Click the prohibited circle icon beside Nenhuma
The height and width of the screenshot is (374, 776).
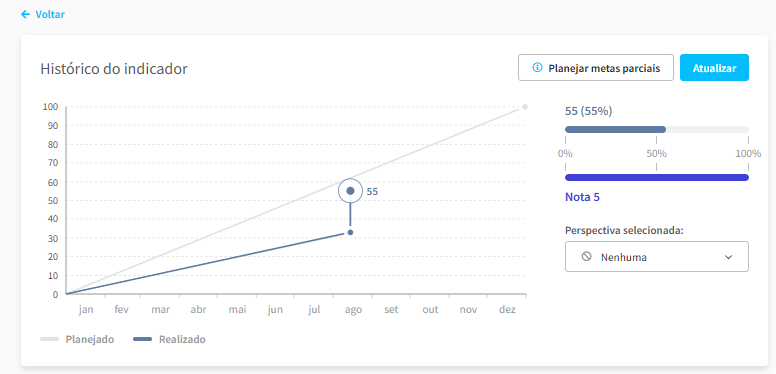click(586, 256)
